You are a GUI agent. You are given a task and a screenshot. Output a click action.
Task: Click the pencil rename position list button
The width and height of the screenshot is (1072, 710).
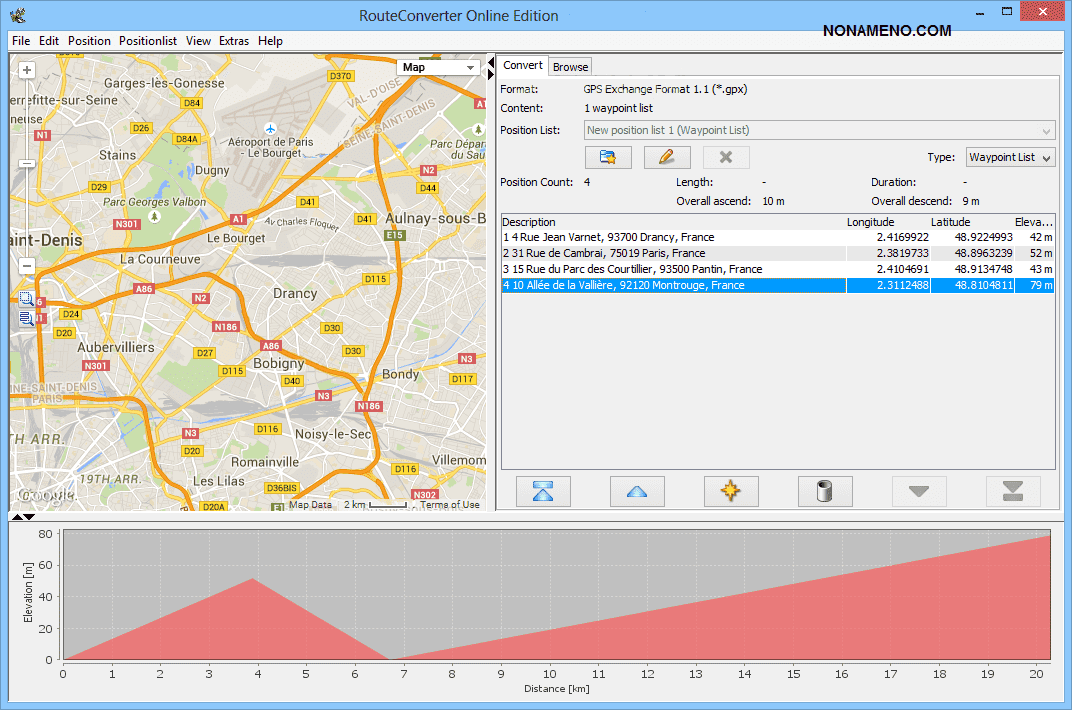[667, 157]
